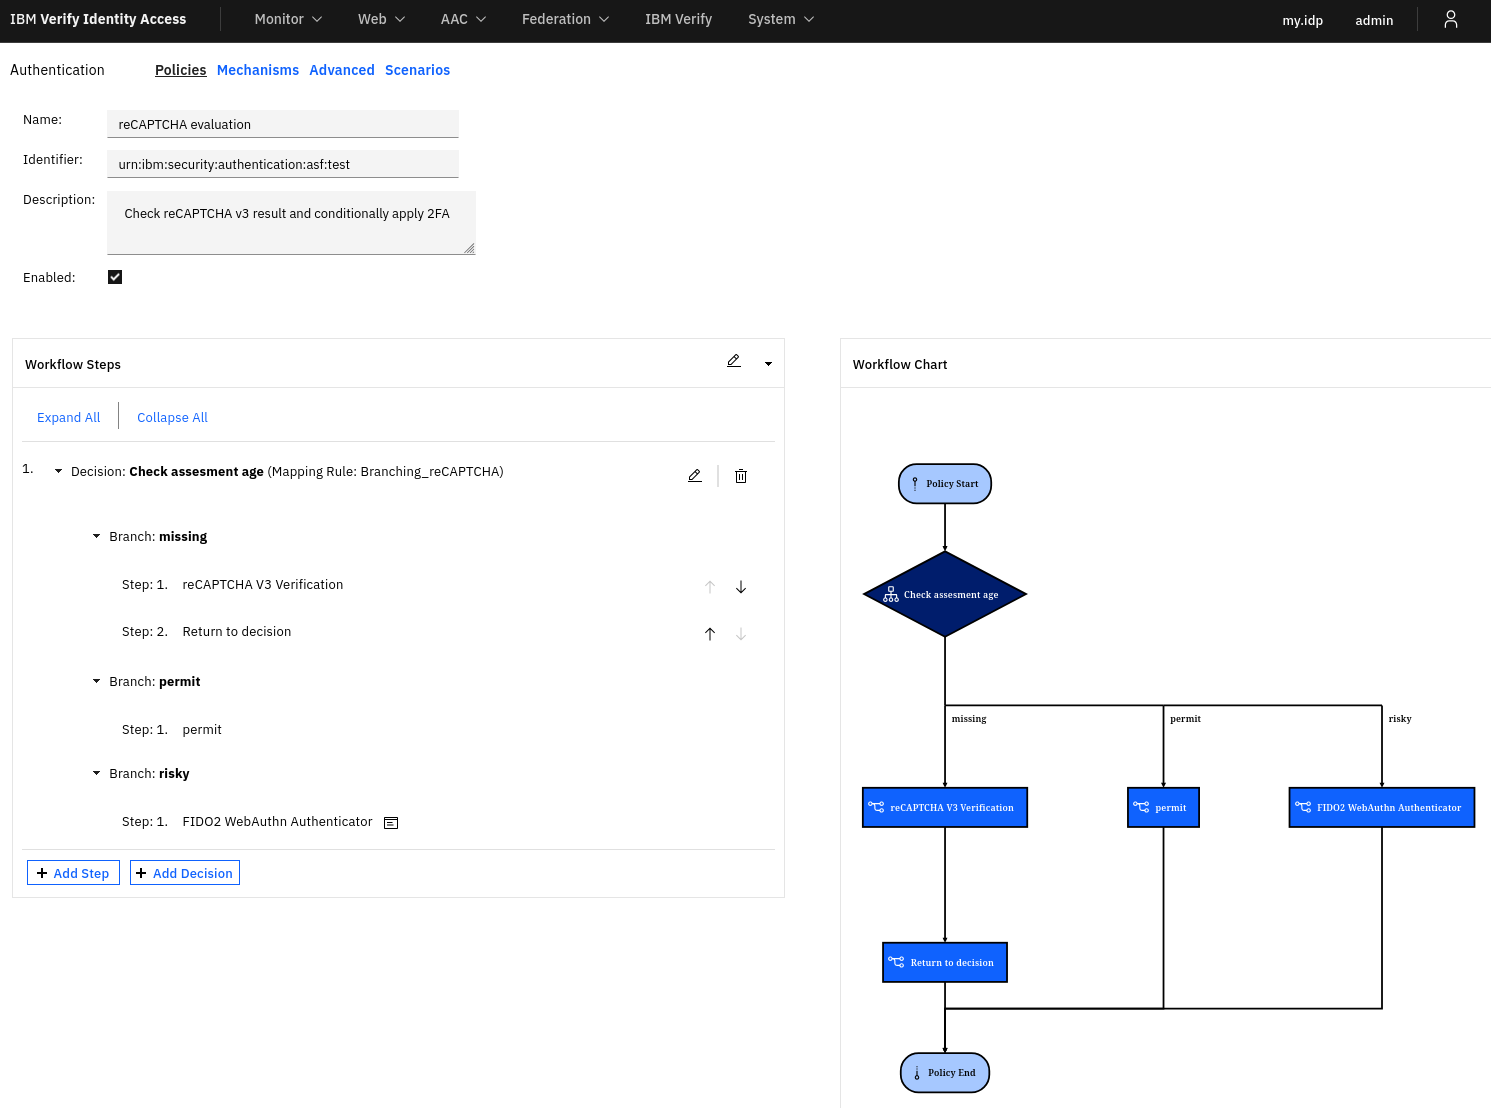Move Return to decision step up
Screen dimensions: 1491x1113
pos(710,634)
